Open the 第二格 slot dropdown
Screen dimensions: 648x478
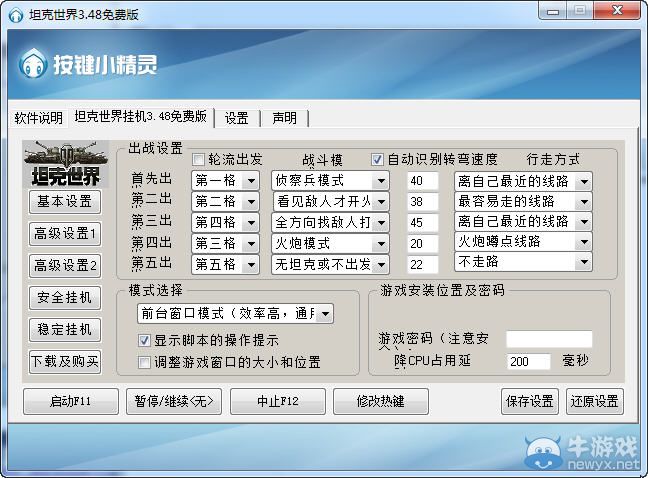pos(226,202)
